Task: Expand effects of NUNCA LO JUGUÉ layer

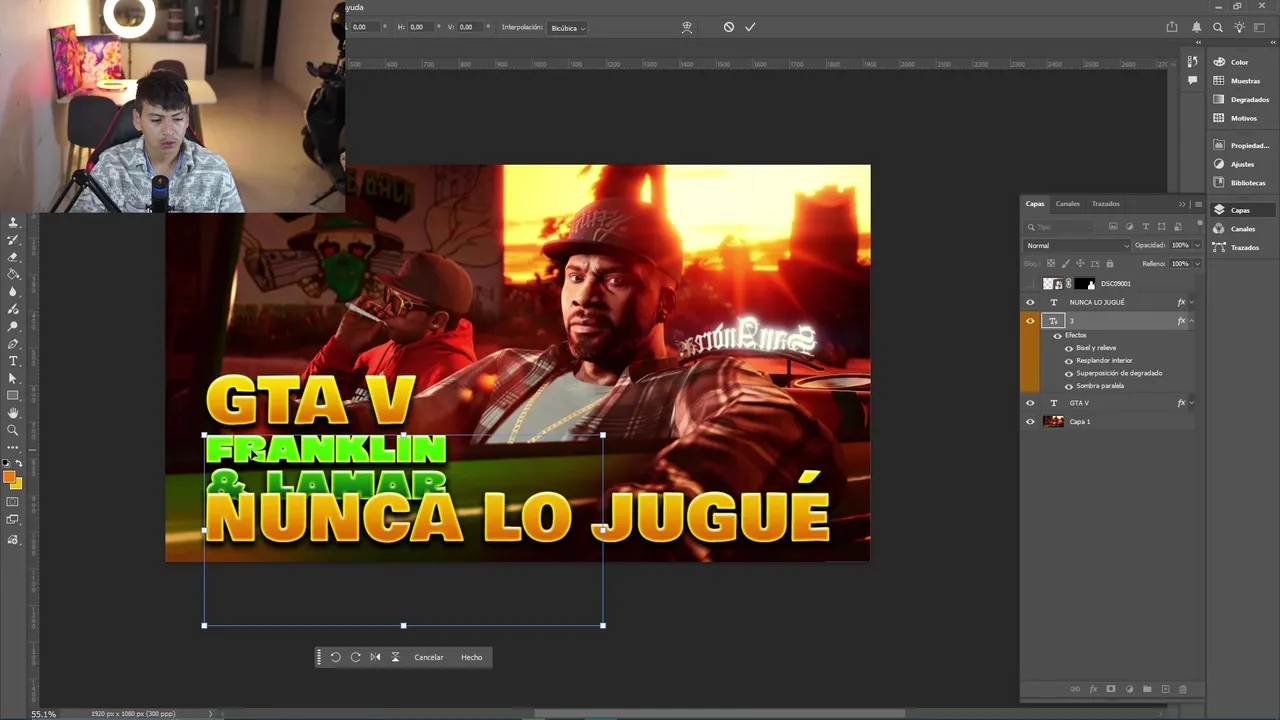Action: 1192,302
